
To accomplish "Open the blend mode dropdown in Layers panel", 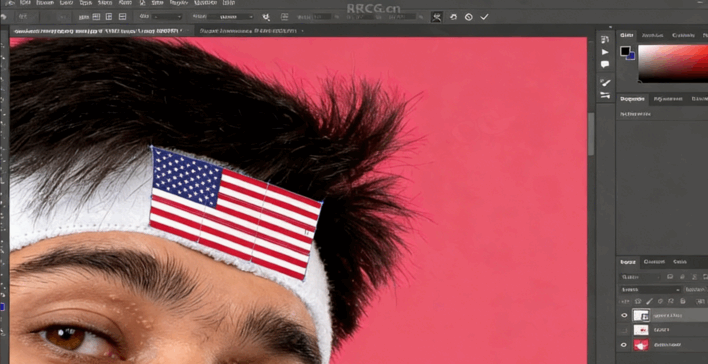I will tap(650, 289).
